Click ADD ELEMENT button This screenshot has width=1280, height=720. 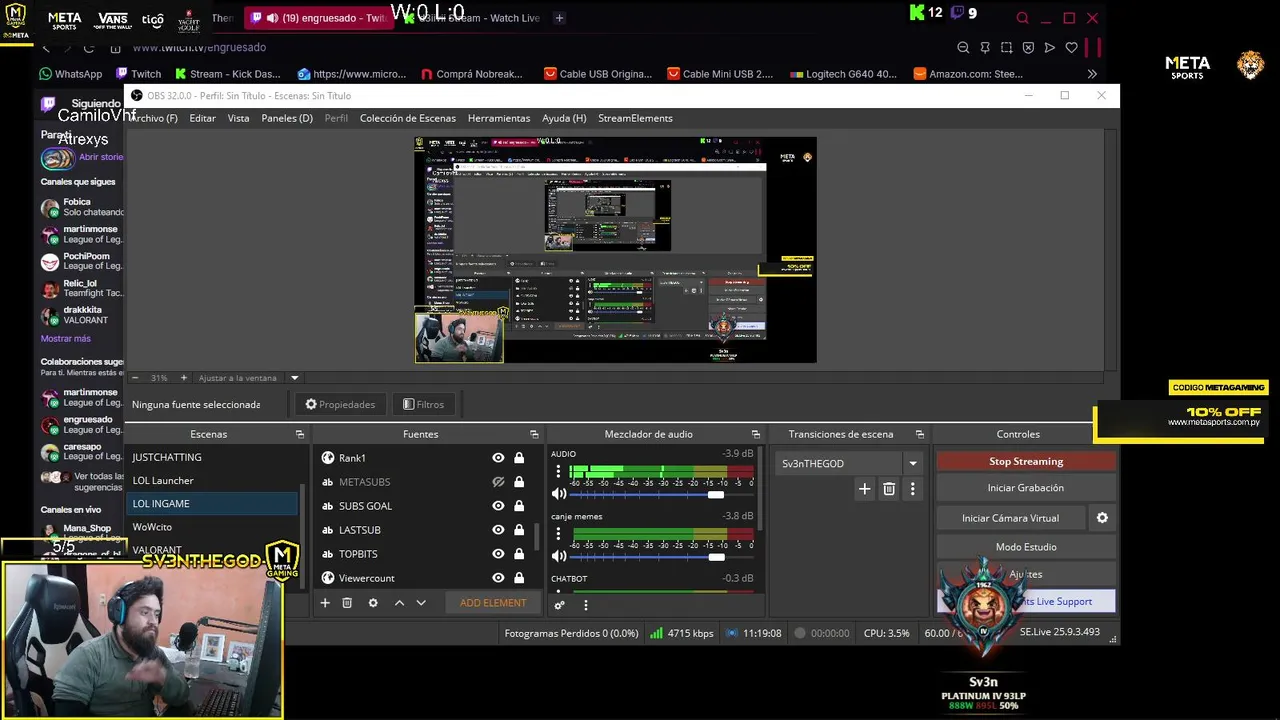click(x=493, y=603)
